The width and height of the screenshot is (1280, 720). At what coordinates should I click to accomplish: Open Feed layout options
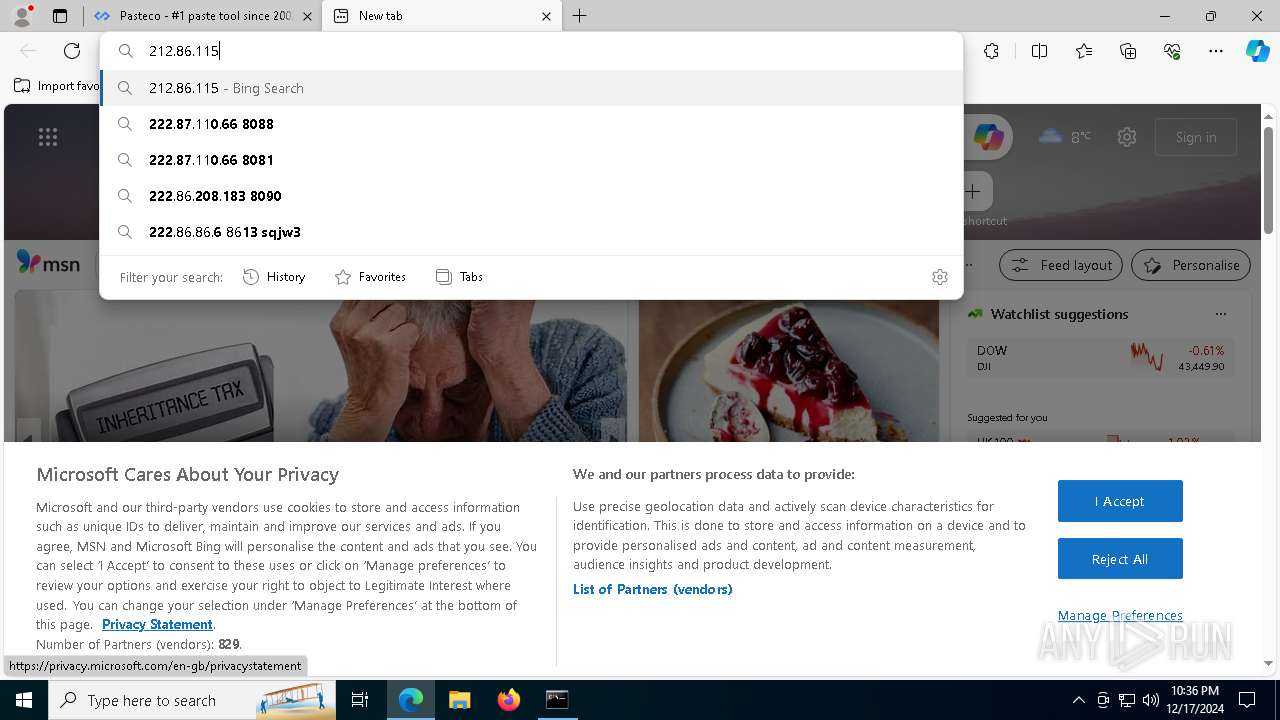coord(1062,265)
